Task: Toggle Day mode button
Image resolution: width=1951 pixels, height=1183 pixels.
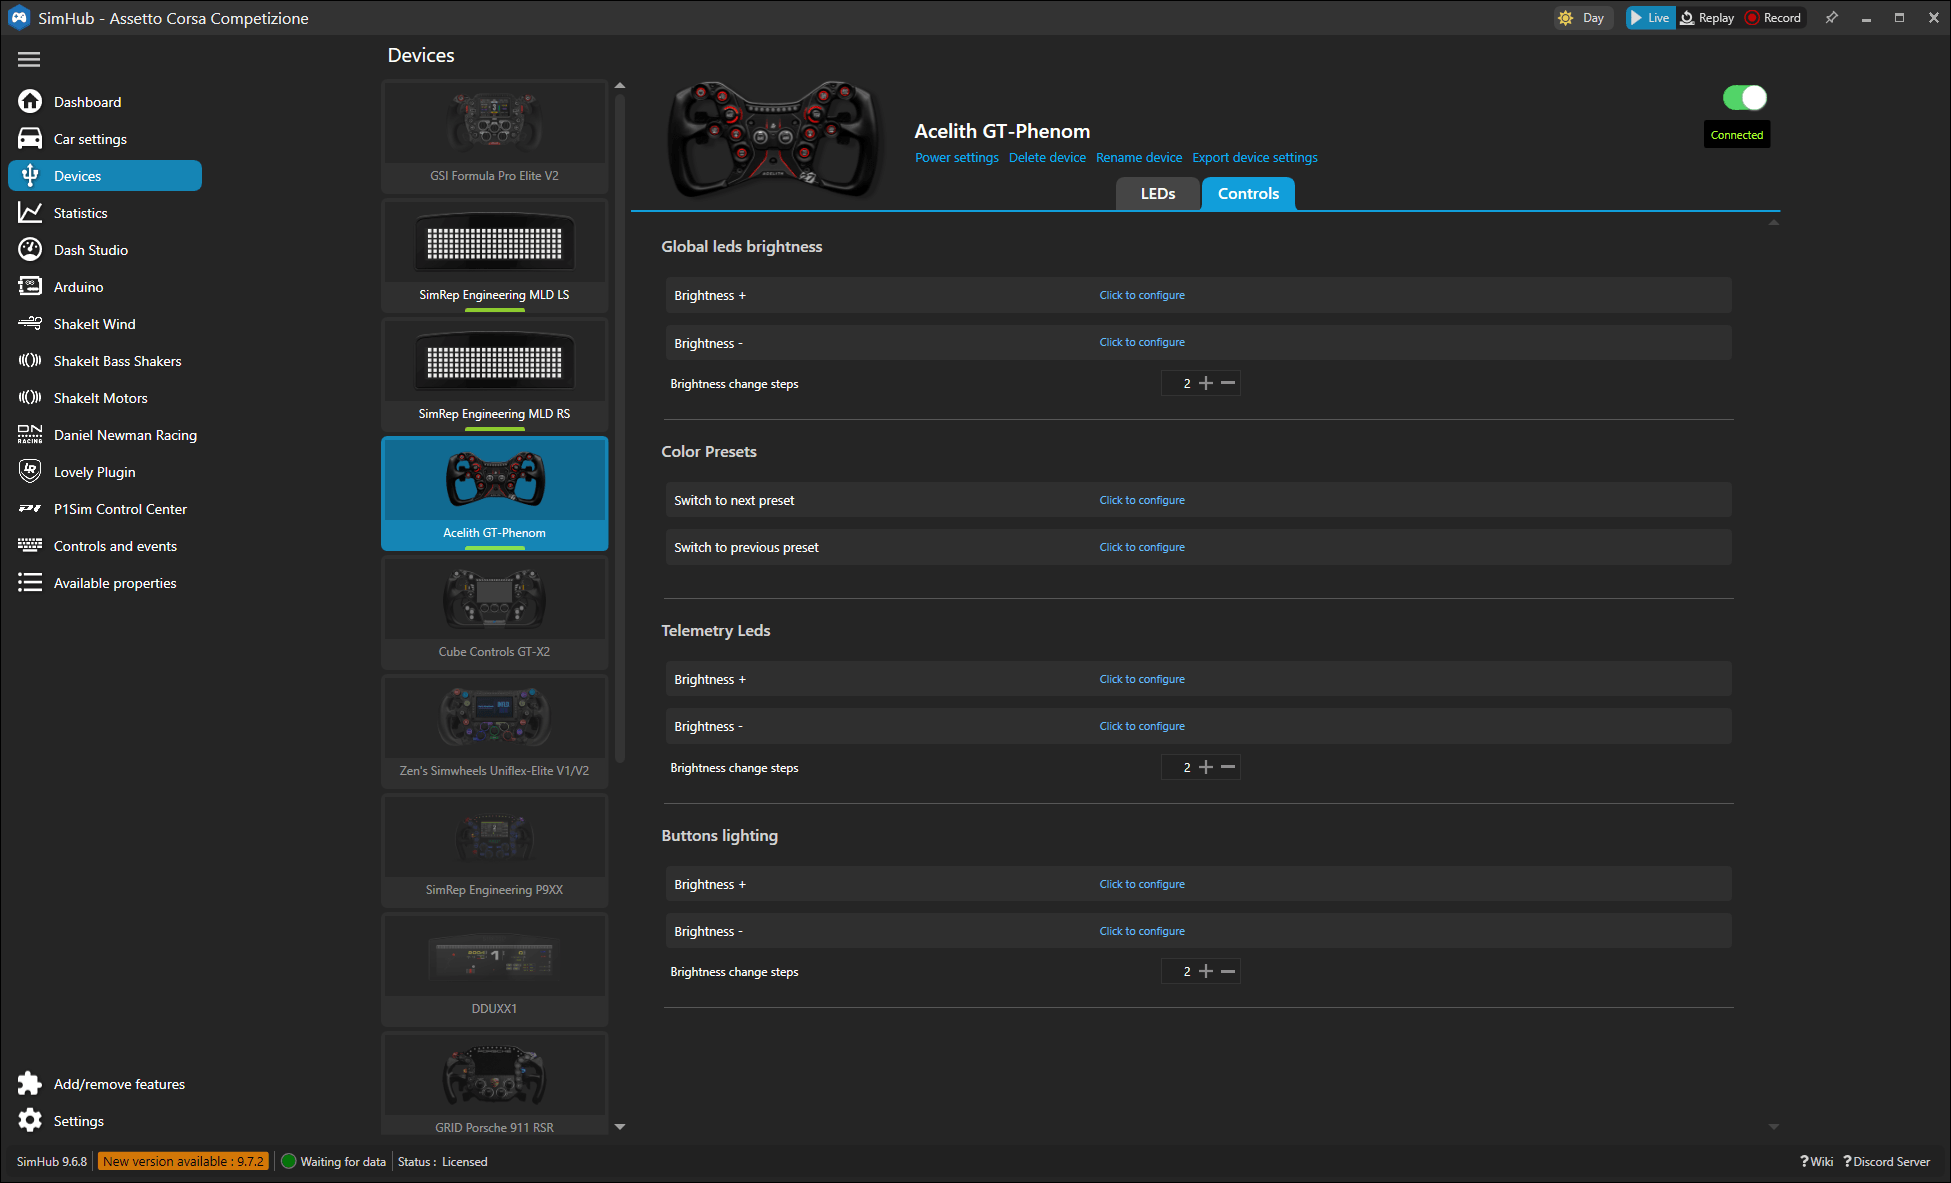Action: point(1583,18)
